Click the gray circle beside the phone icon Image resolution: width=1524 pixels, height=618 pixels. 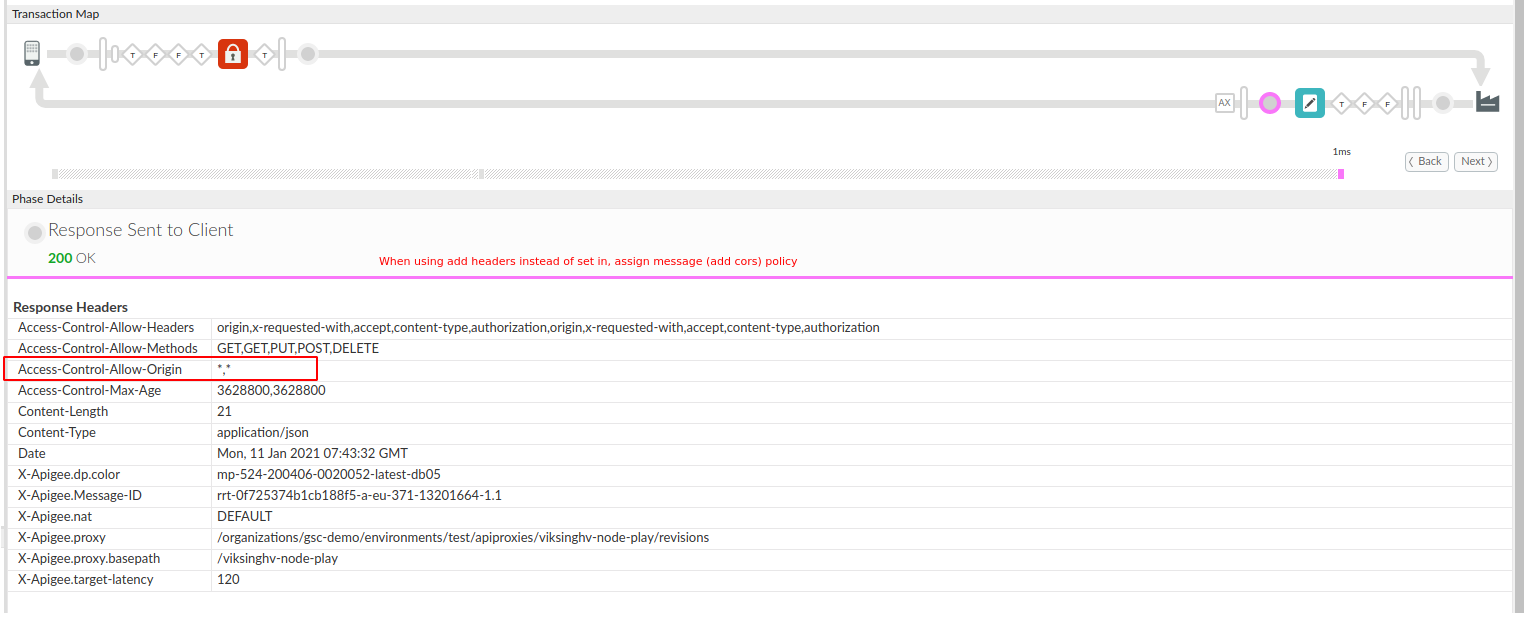coord(77,54)
